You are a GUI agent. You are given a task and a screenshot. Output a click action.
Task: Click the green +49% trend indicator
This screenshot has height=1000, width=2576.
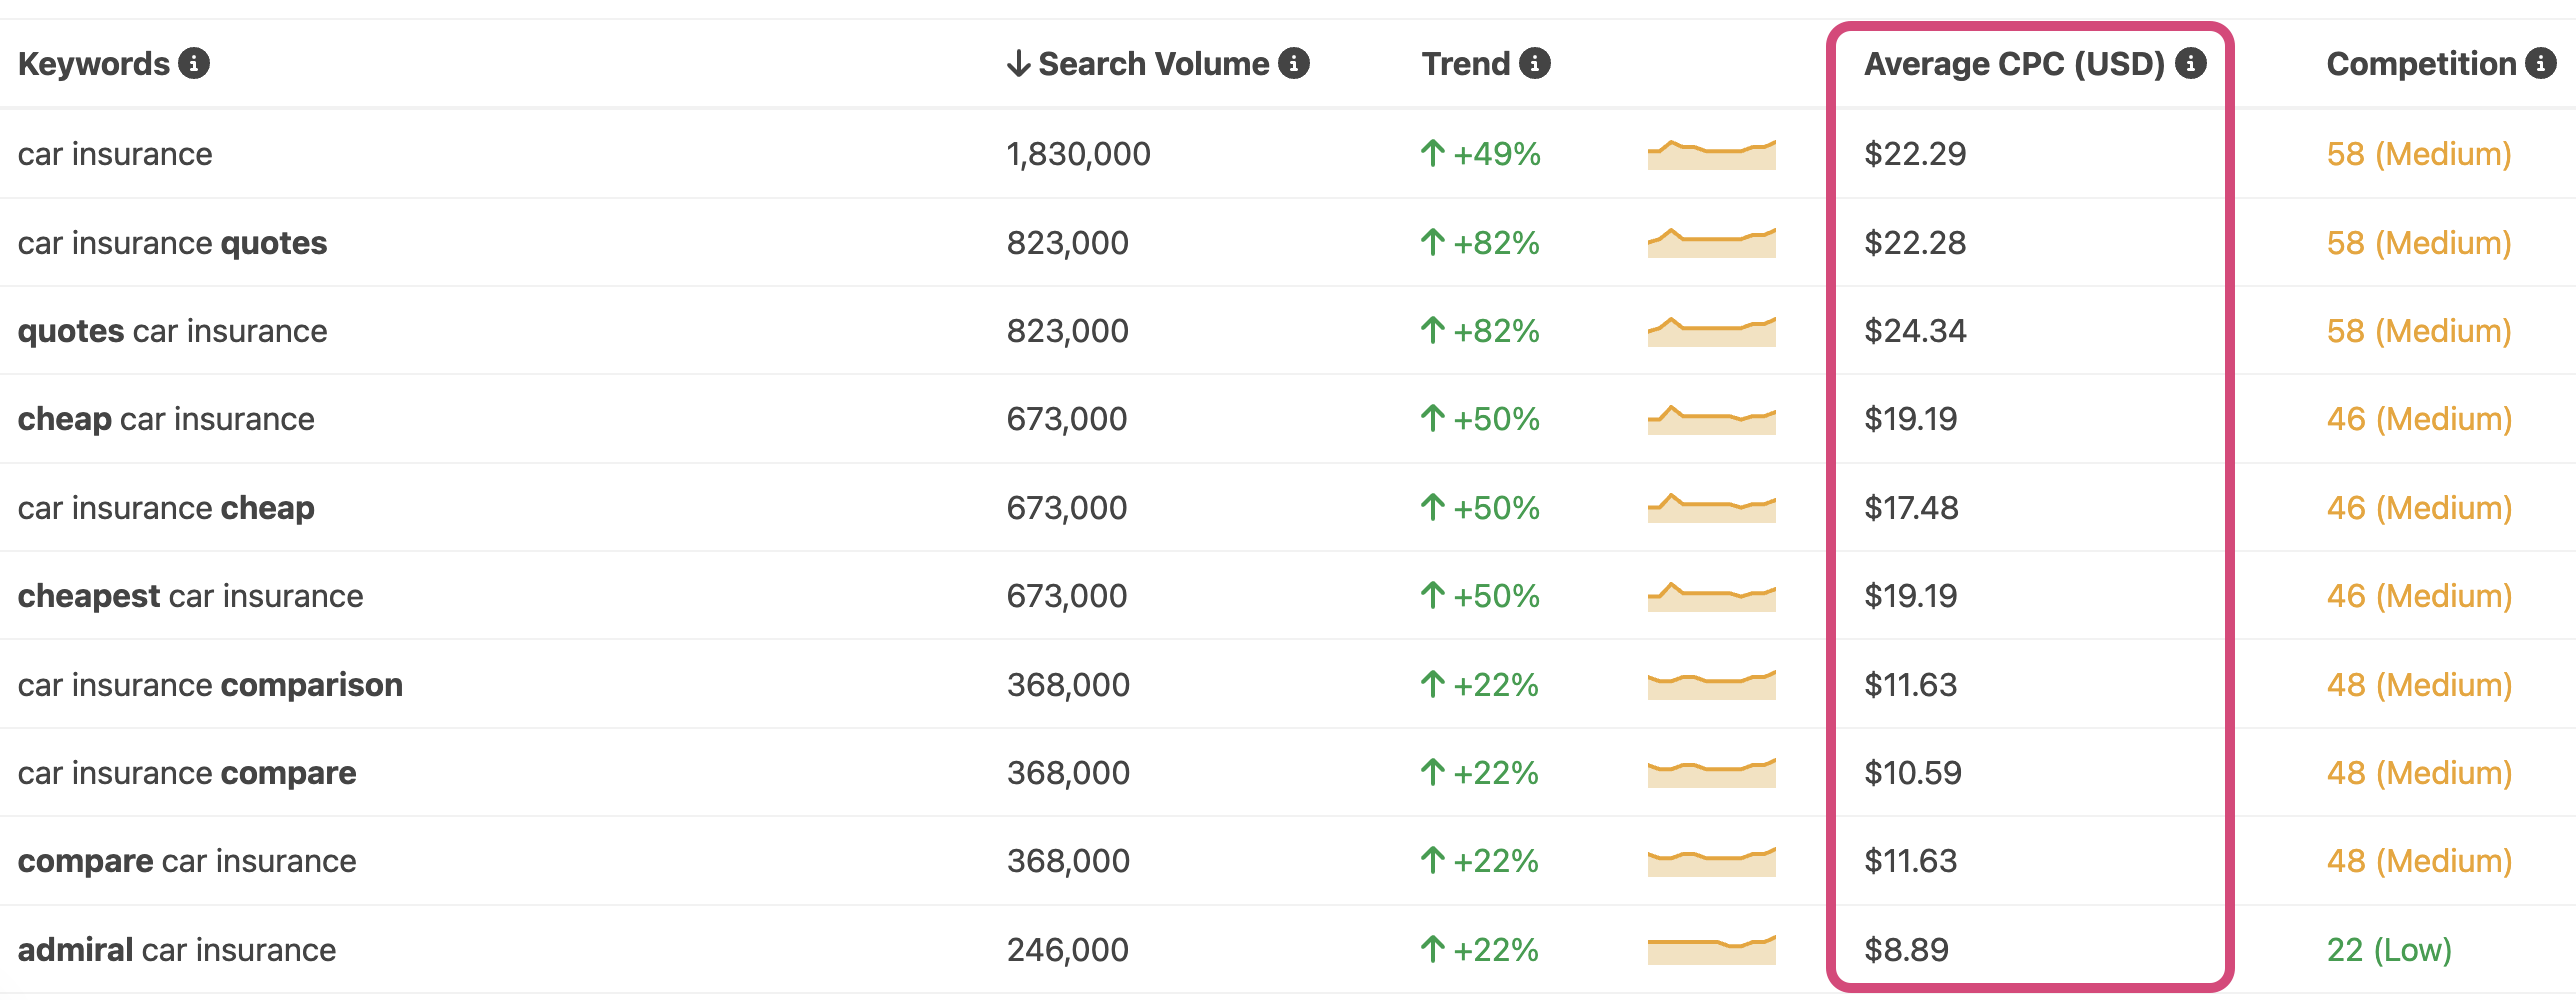pos(1480,154)
